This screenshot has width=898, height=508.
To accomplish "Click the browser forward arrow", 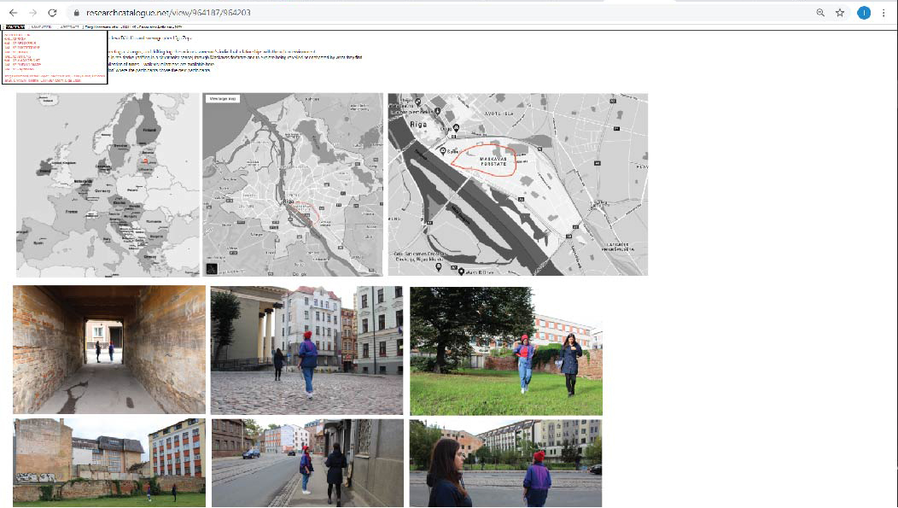I will [x=32, y=13].
